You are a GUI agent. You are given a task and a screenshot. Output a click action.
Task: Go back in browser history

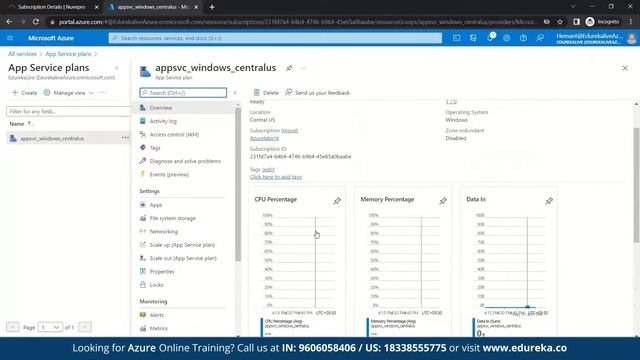pos(9,22)
